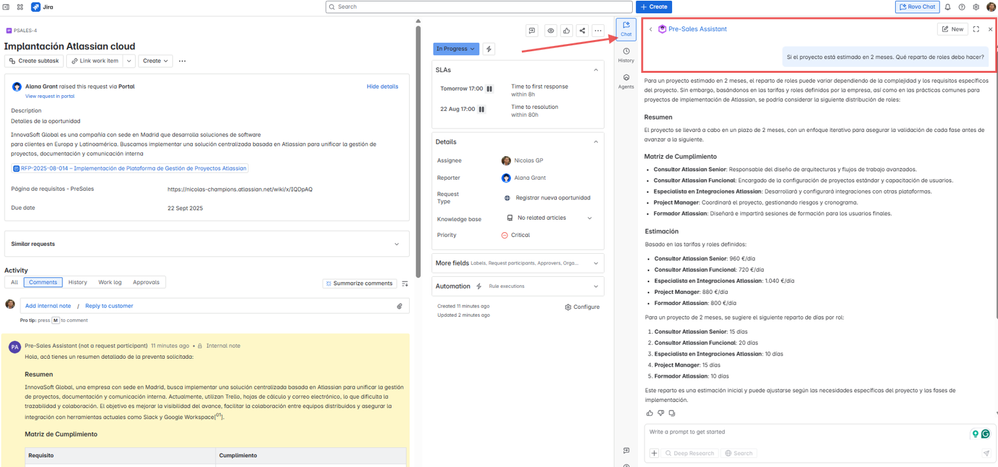998x467 pixels.
Task: Dislike the assistant's response
Action: (661, 413)
